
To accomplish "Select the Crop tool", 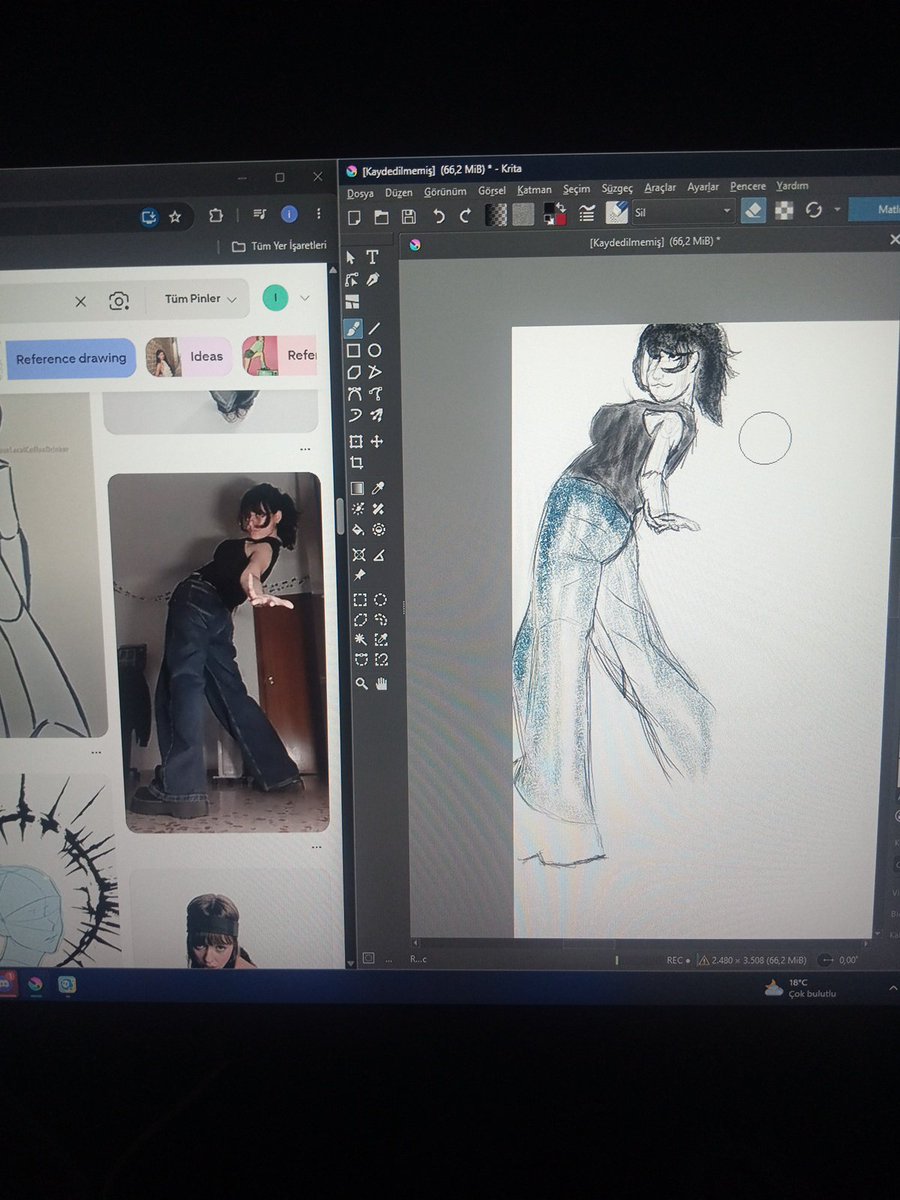I will point(356,464).
